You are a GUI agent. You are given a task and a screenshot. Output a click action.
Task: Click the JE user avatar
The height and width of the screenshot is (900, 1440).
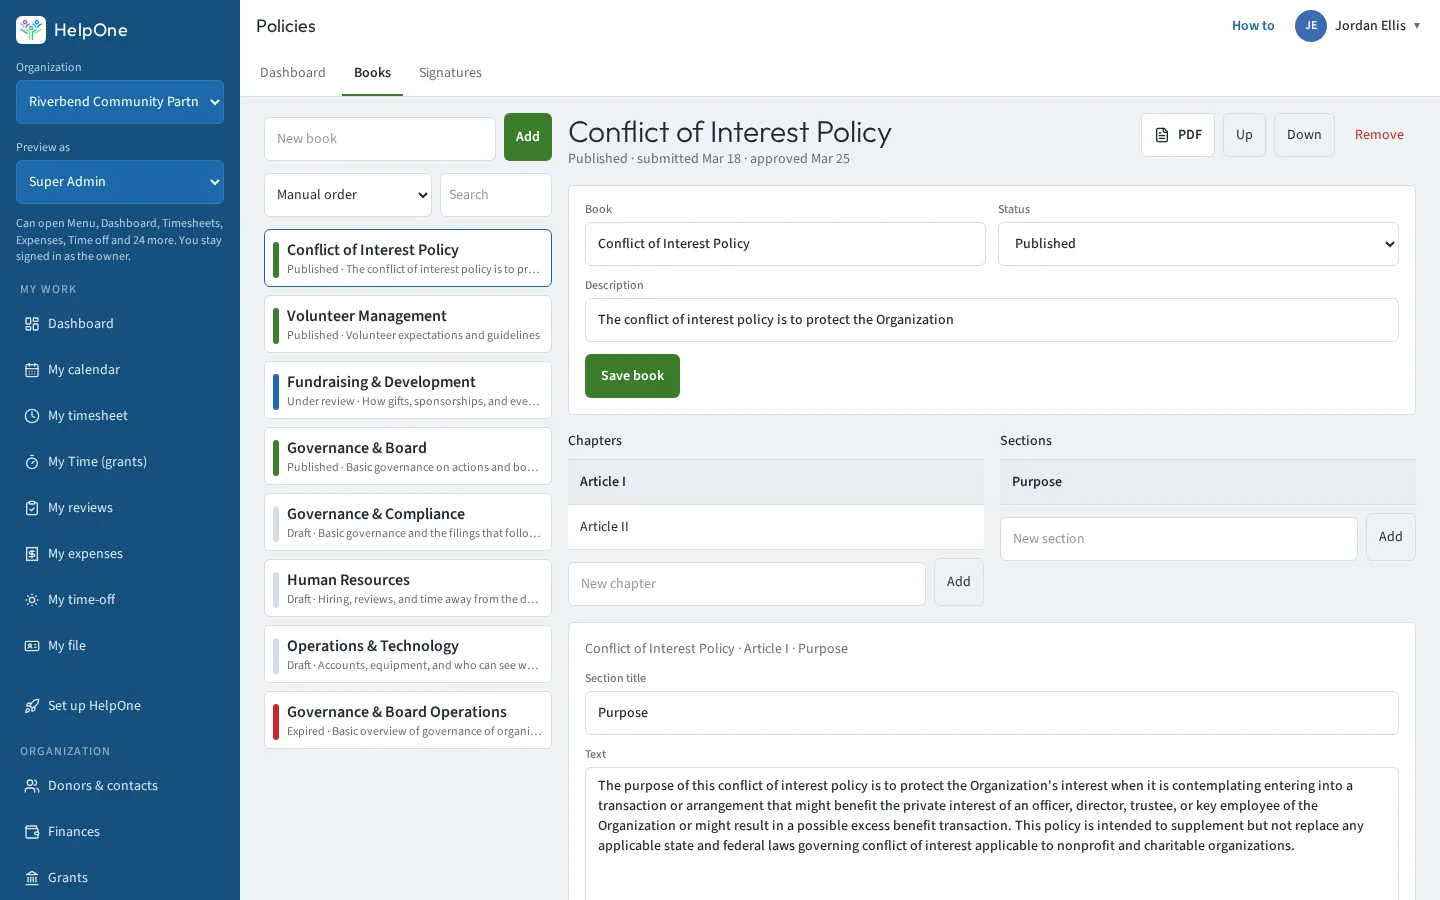click(x=1311, y=26)
